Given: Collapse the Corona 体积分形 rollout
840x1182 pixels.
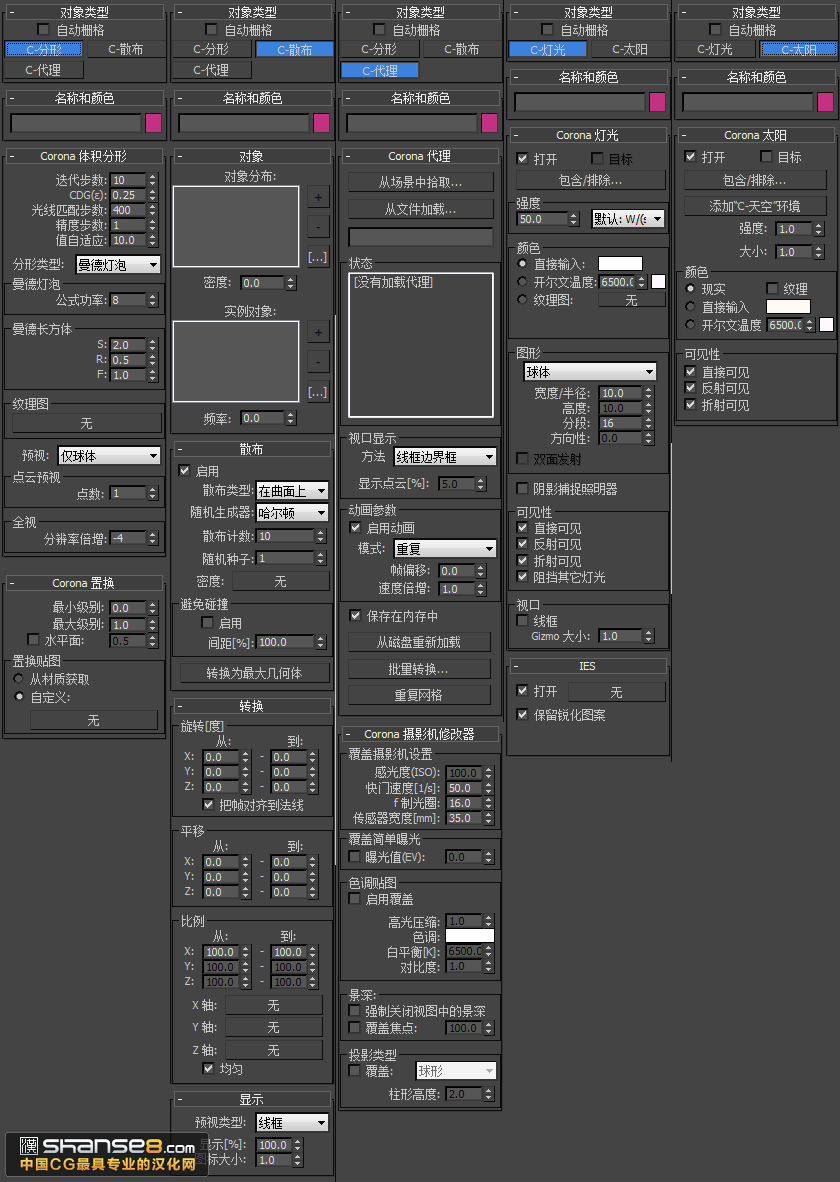Looking at the screenshot, I should point(84,156).
